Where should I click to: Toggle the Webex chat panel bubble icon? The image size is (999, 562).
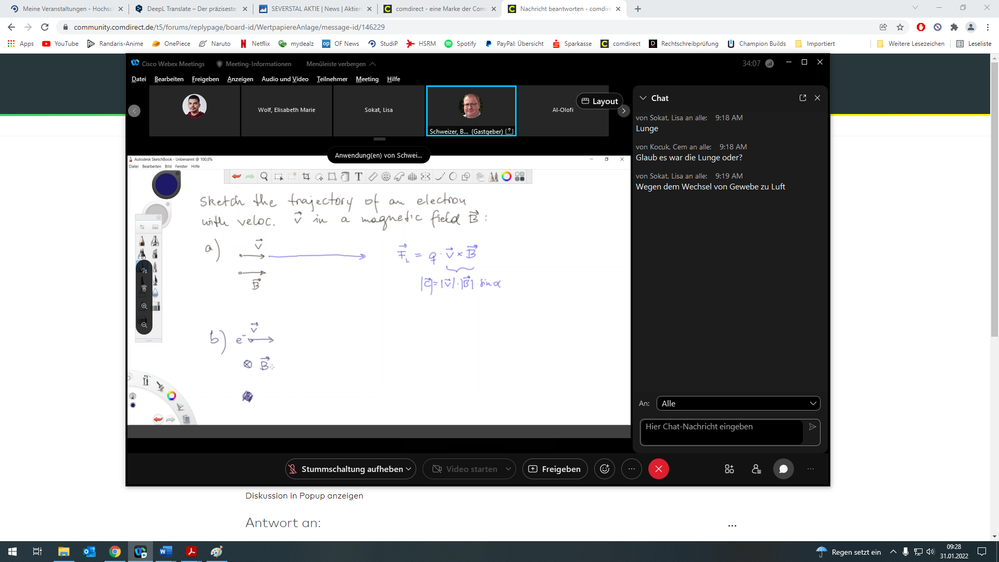[x=783, y=469]
